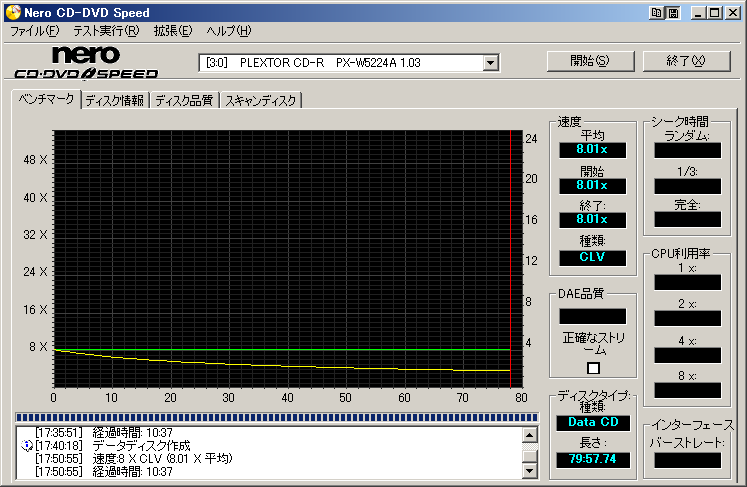Switch to the ディスク情報 tab
The image size is (747, 487).
coord(114,100)
